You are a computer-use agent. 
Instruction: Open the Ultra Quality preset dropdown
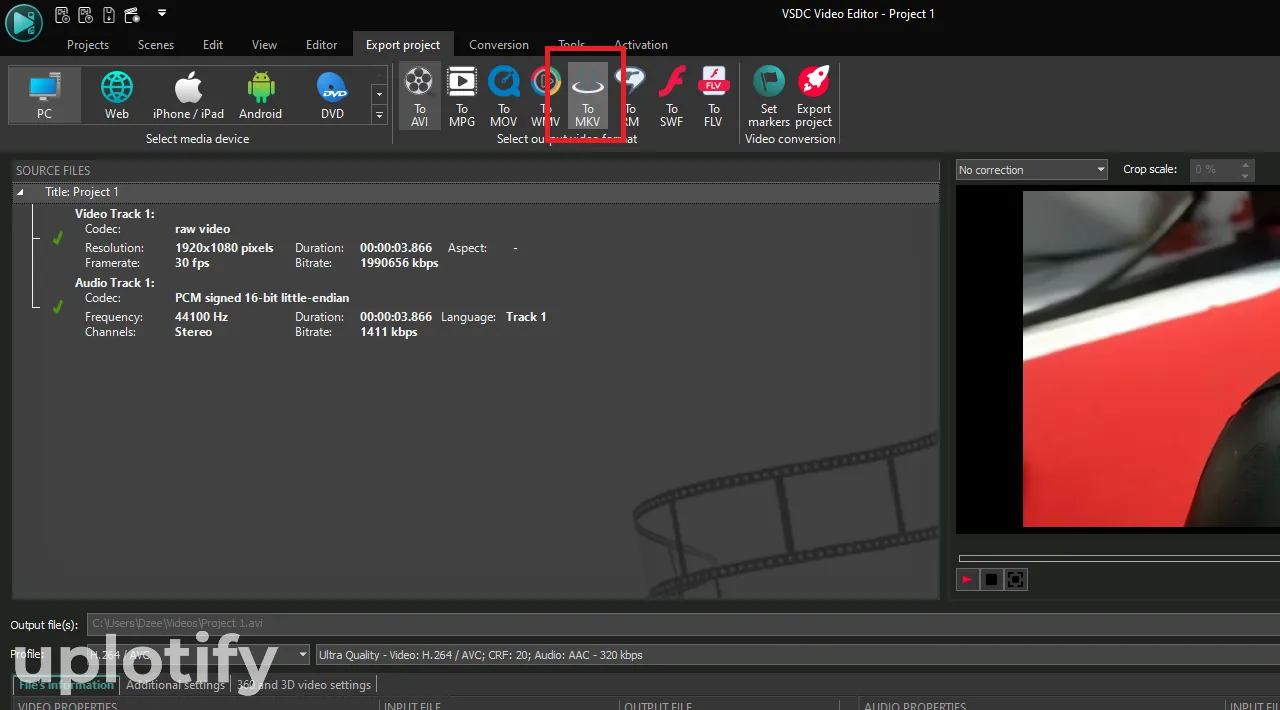pos(798,655)
